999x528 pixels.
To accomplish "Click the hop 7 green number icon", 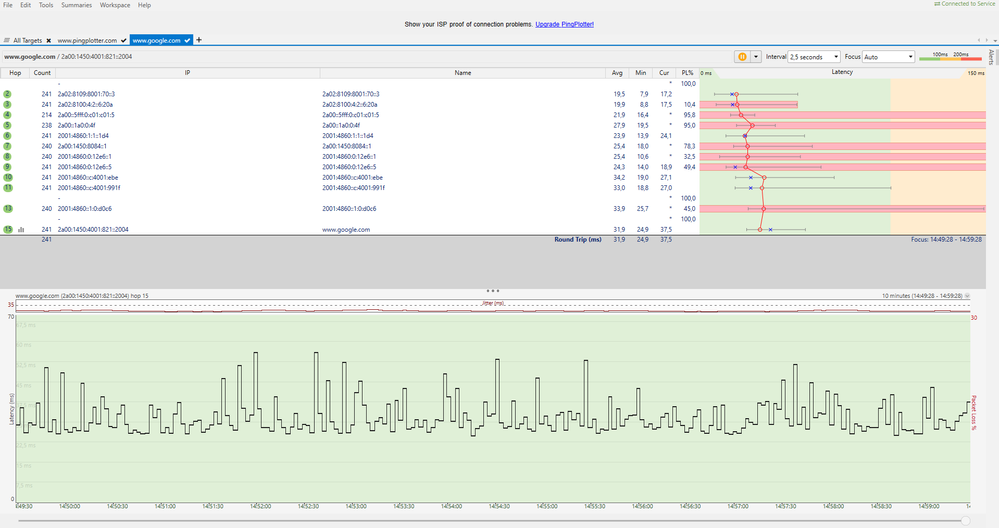I will pyautogui.click(x=8, y=146).
